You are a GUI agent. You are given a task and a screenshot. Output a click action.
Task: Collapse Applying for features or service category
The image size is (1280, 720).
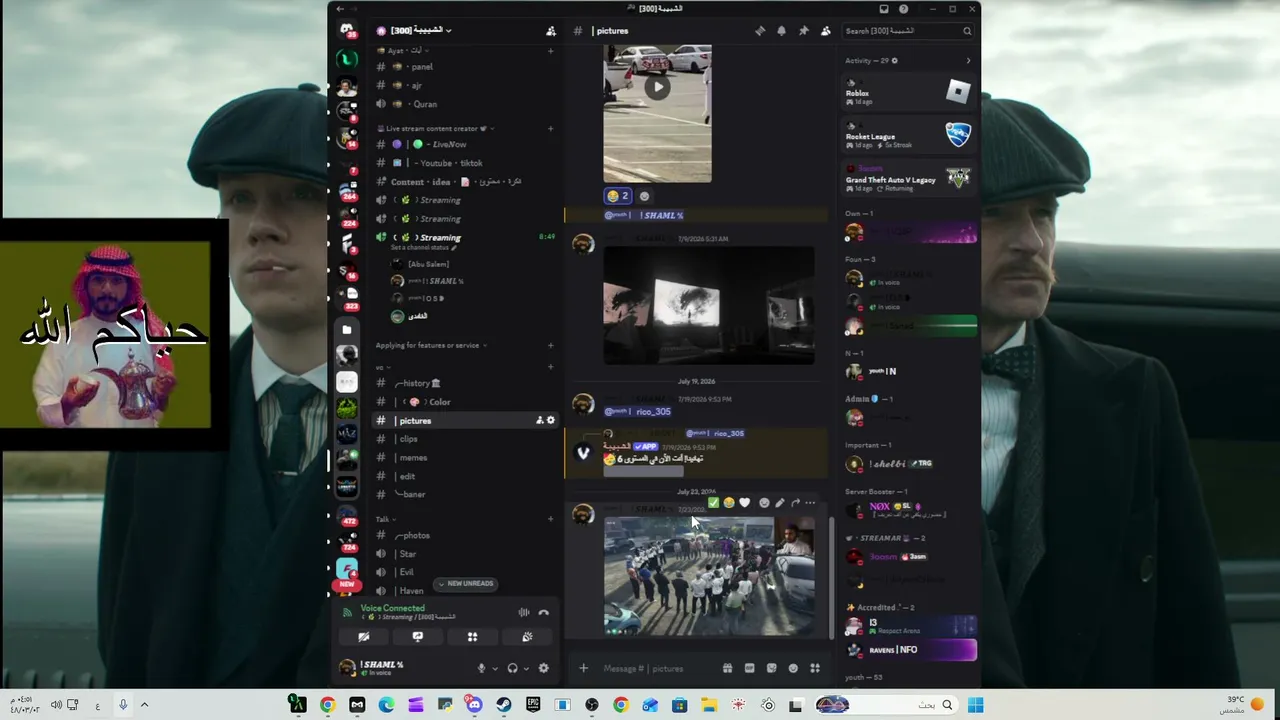coord(431,345)
